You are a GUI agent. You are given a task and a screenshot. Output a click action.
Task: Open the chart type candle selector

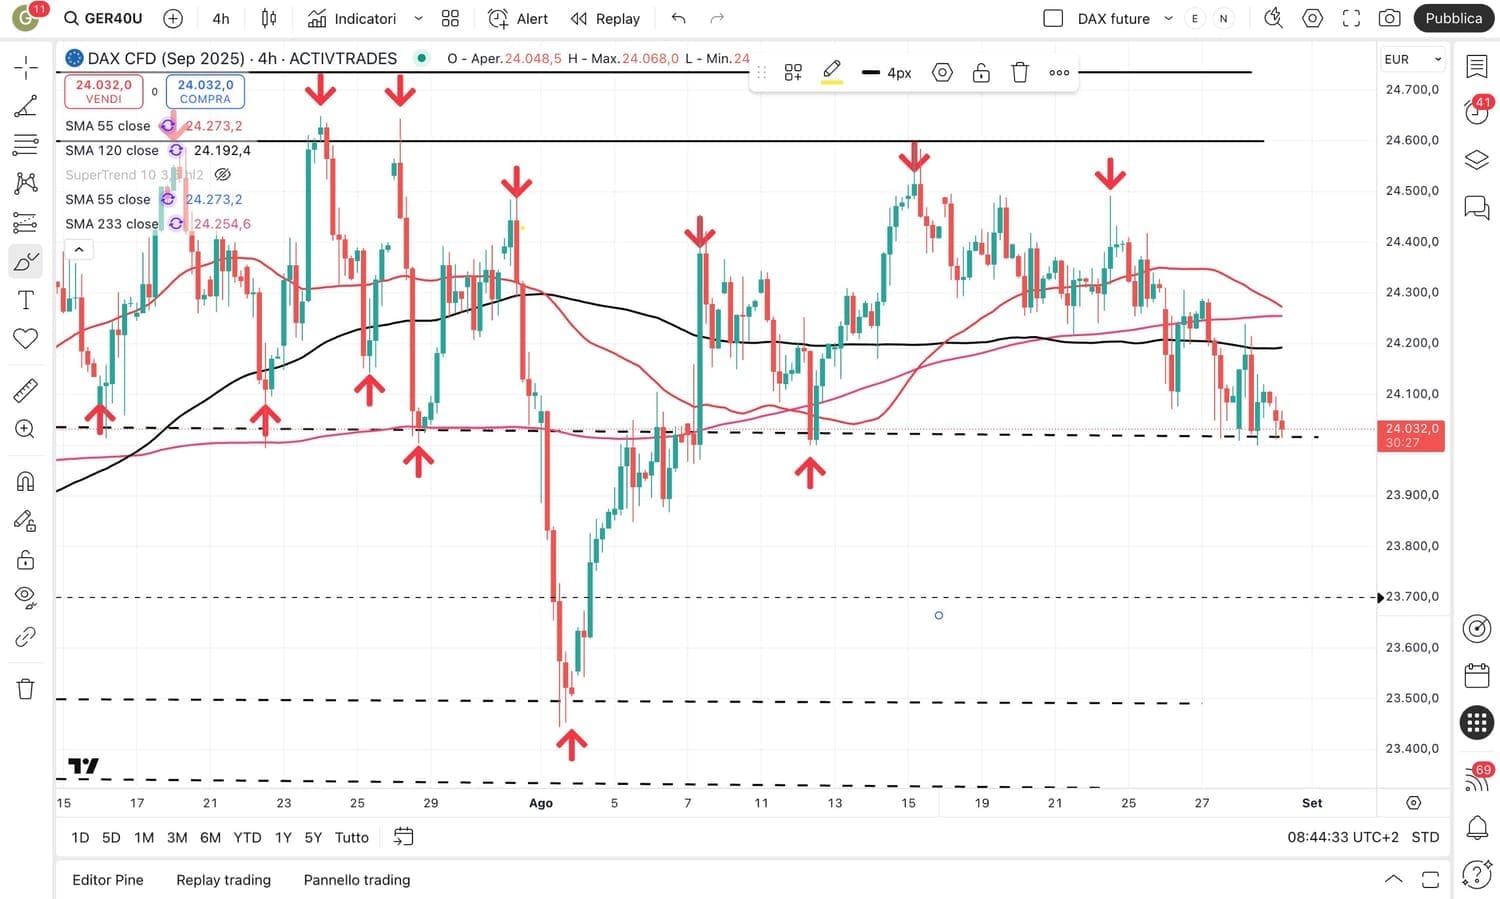(x=269, y=18)
